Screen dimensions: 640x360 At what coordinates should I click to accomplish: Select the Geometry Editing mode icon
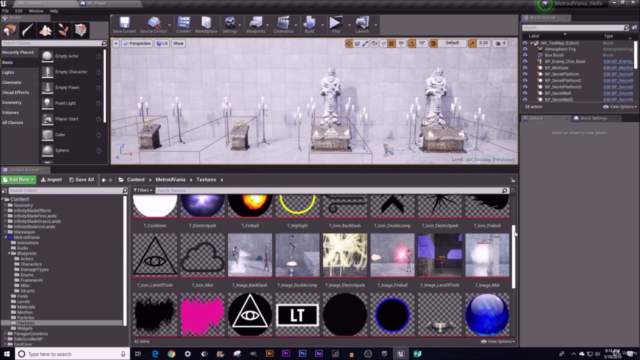(x=81, y=30)
